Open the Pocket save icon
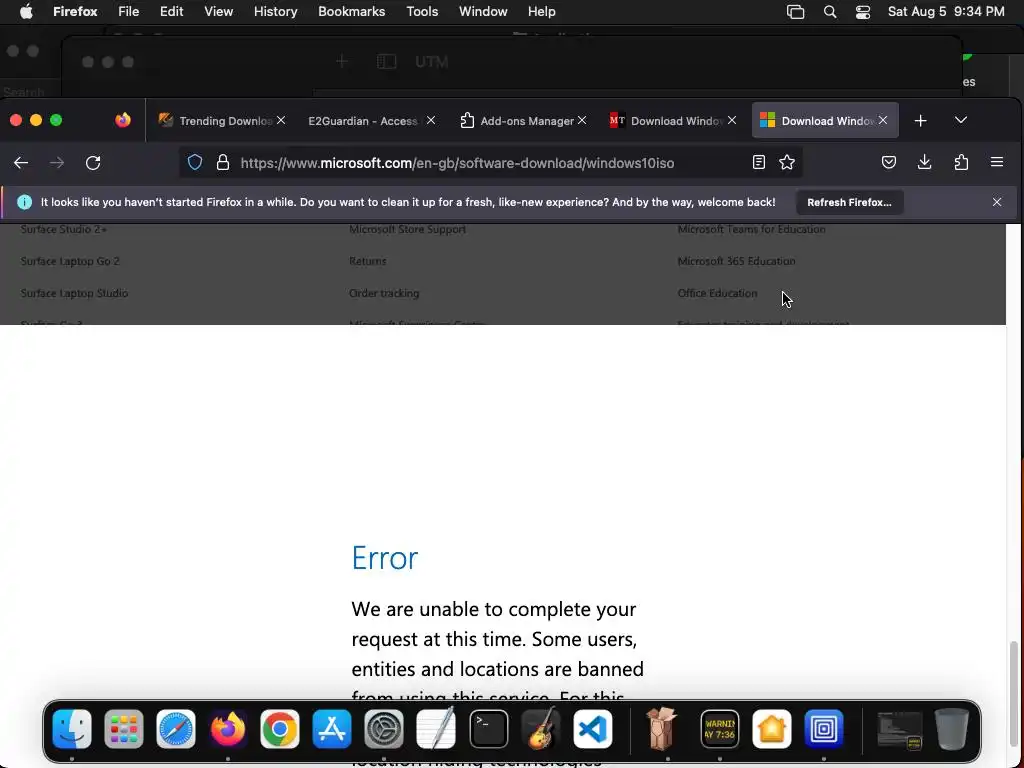The width and height of the screenshot is (1024, 768). 889,163
